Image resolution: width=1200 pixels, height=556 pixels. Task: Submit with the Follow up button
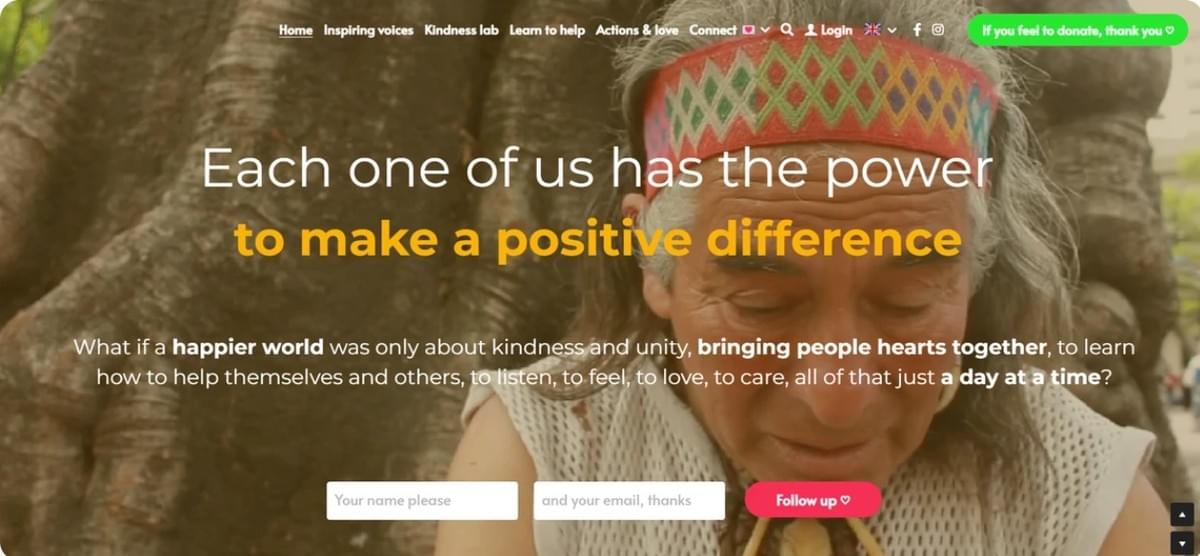pyautogui.click(x=813, y=500)
